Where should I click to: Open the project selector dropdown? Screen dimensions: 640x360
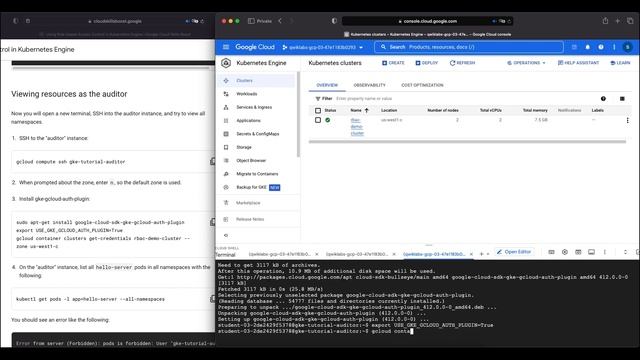tap(322, 47)
